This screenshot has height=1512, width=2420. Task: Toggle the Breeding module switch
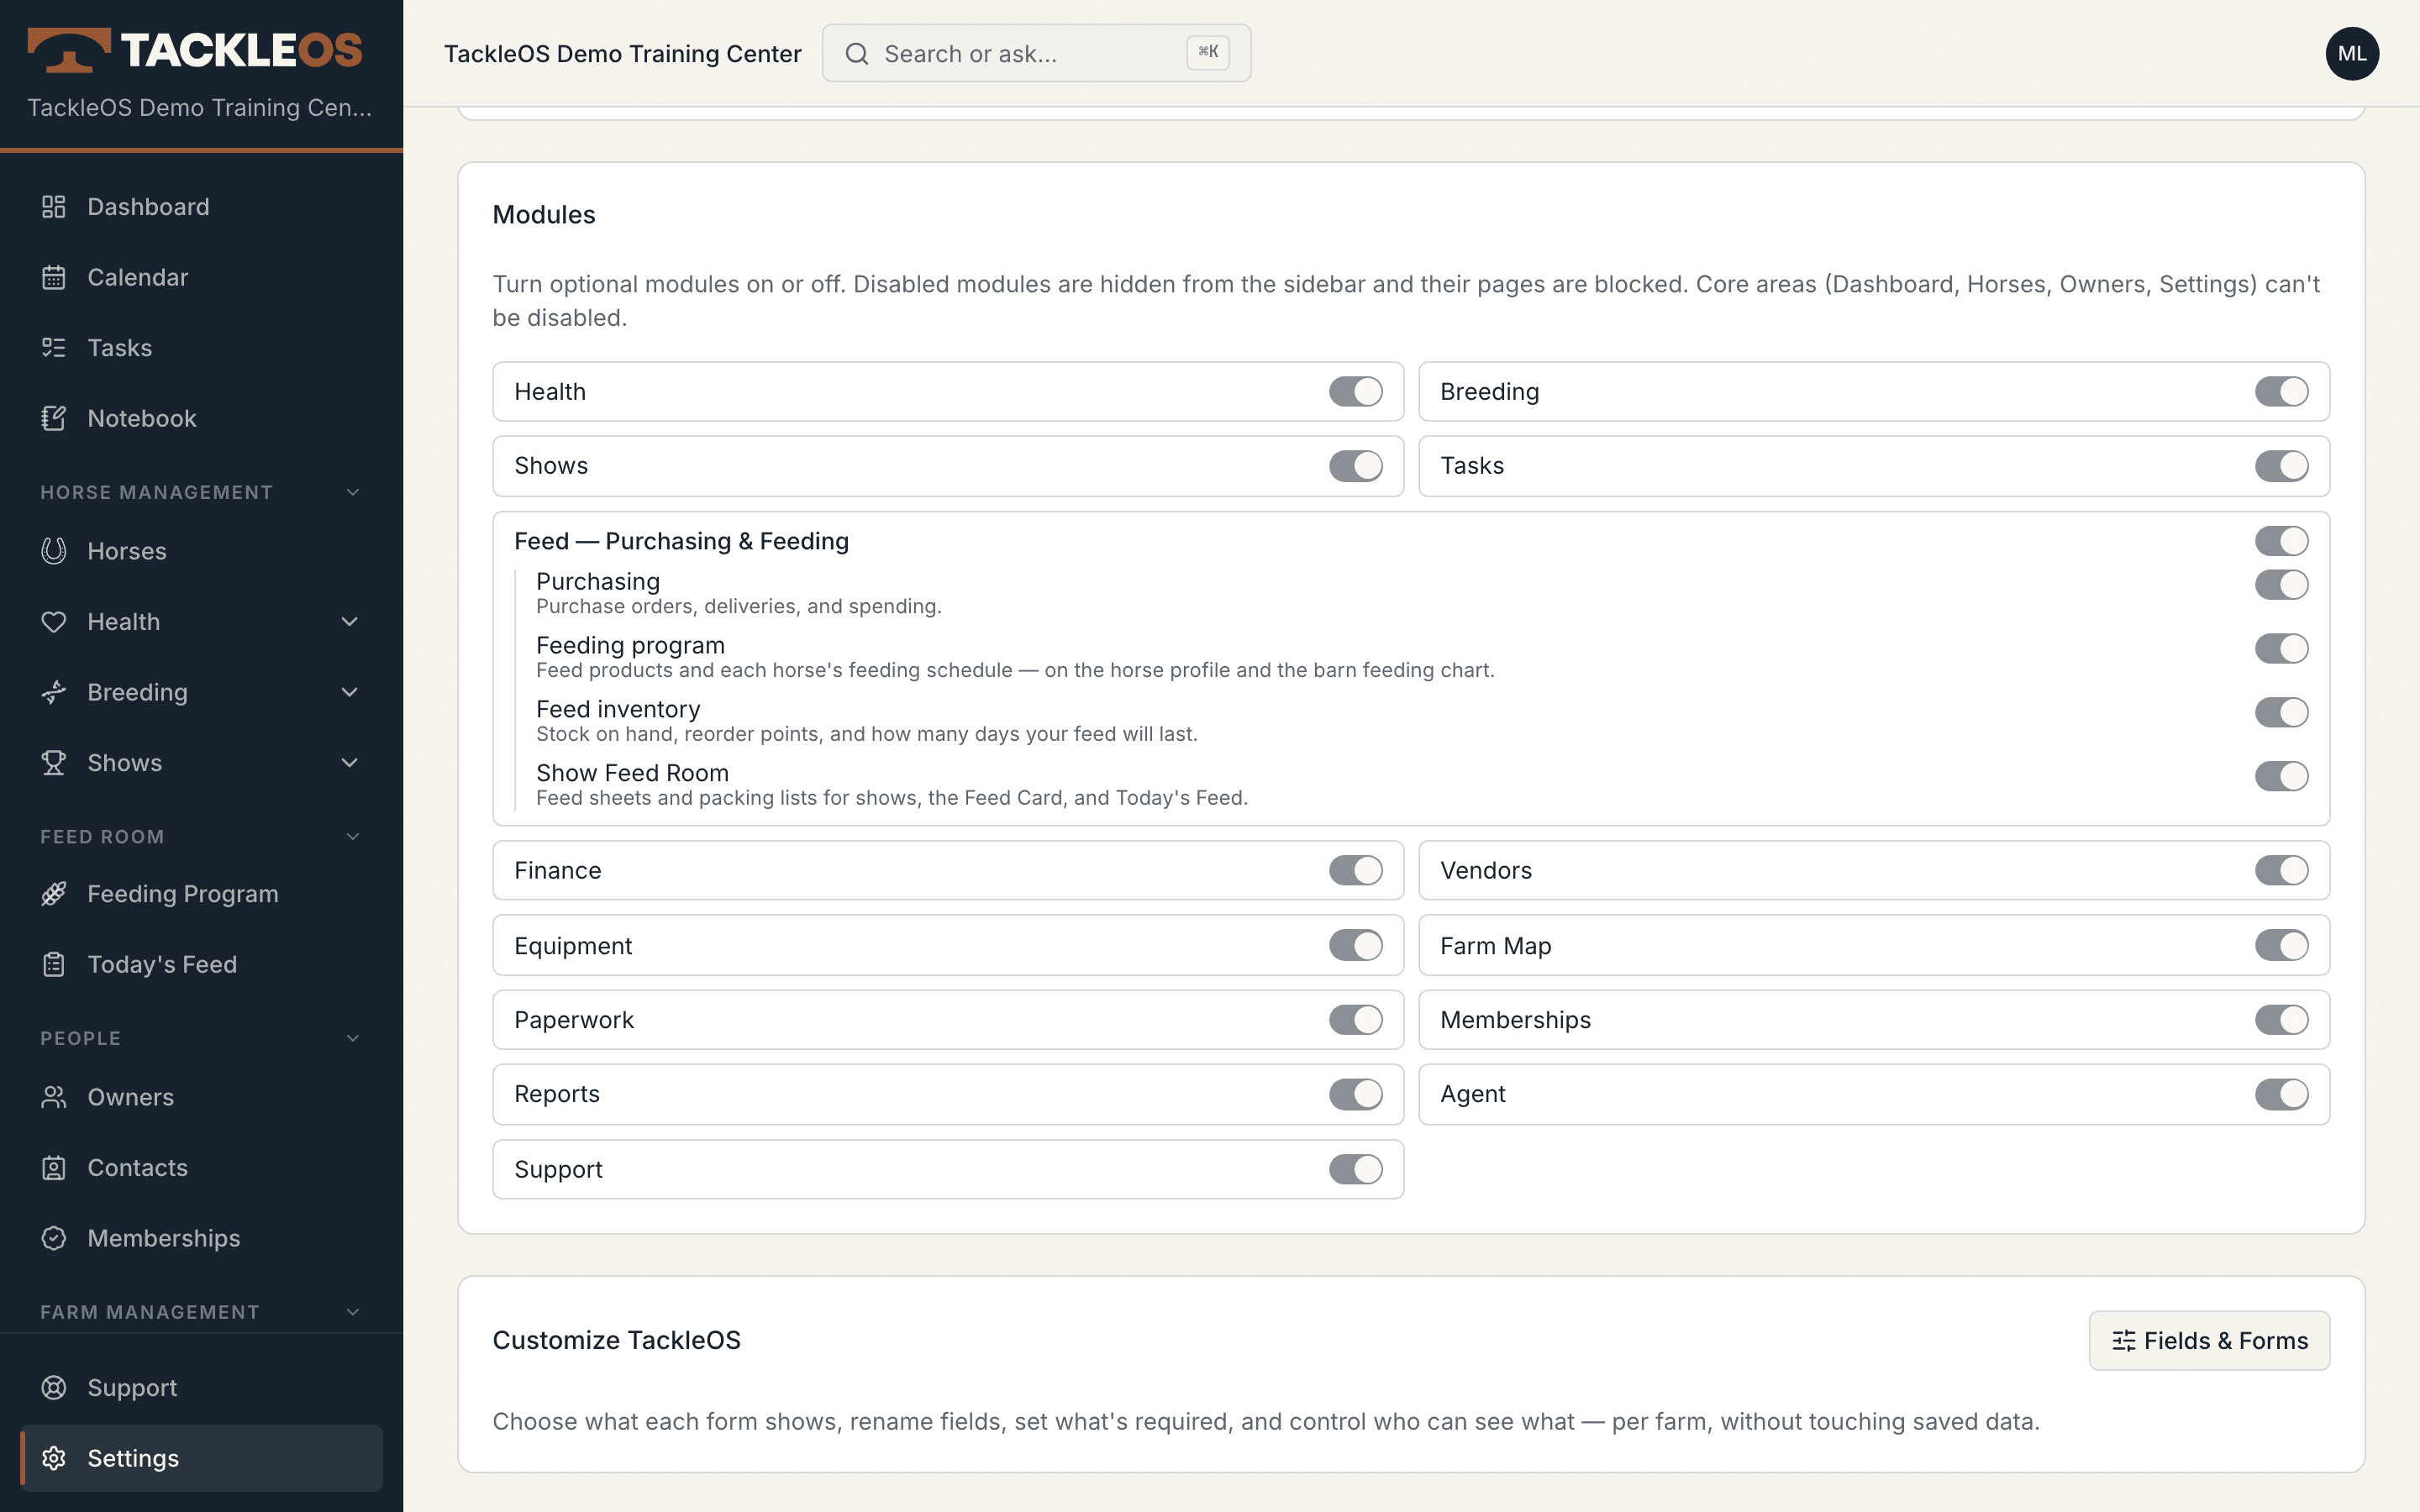click(2282, 392)
